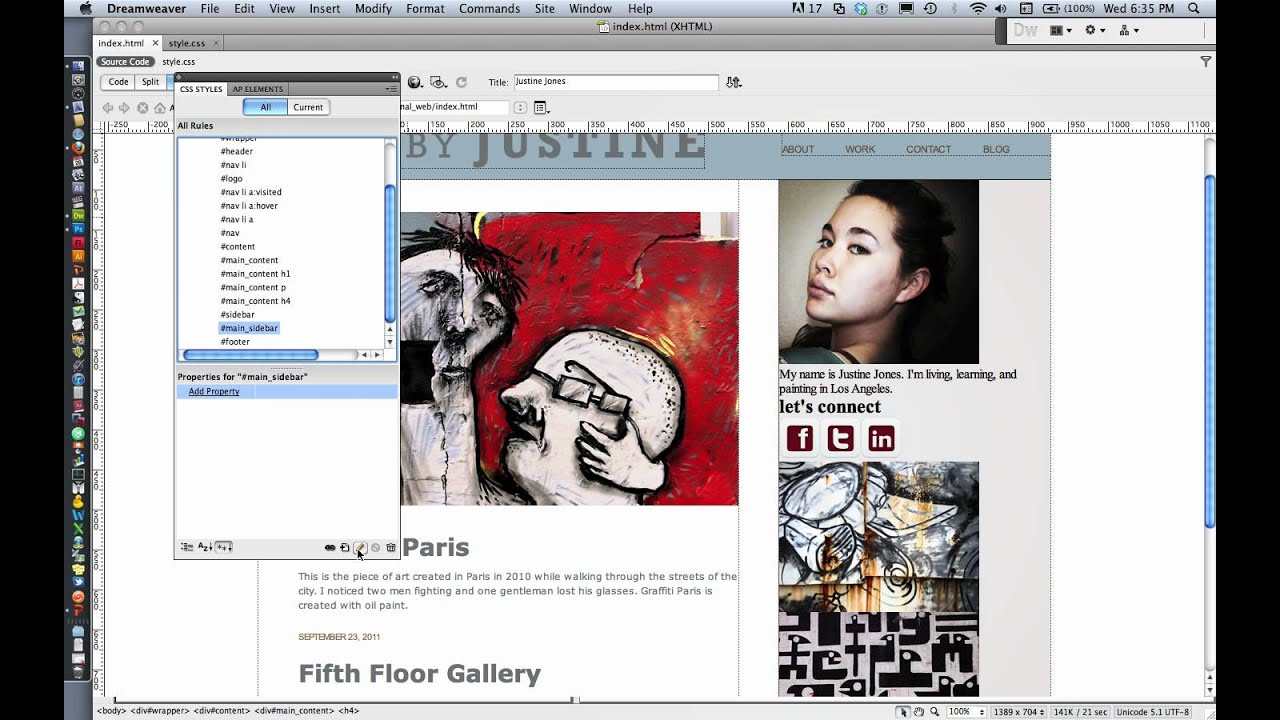Select the Zoom tool in the status bar
The image size is (1280, 720).
click(934, 711)
